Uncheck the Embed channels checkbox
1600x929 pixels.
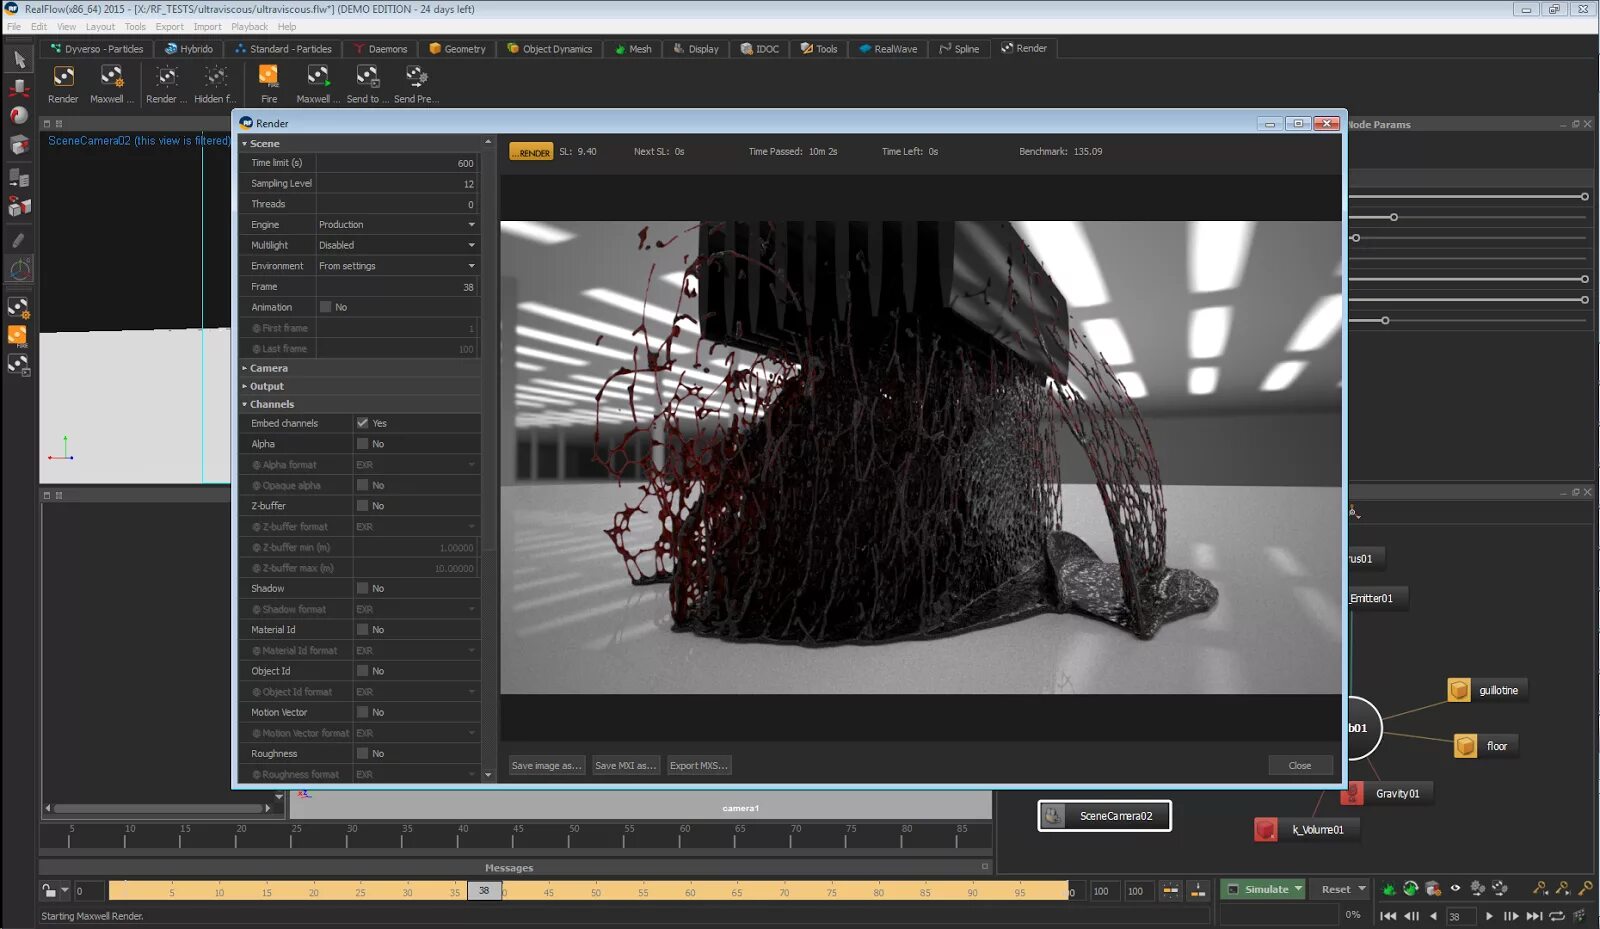click(362, 423)
